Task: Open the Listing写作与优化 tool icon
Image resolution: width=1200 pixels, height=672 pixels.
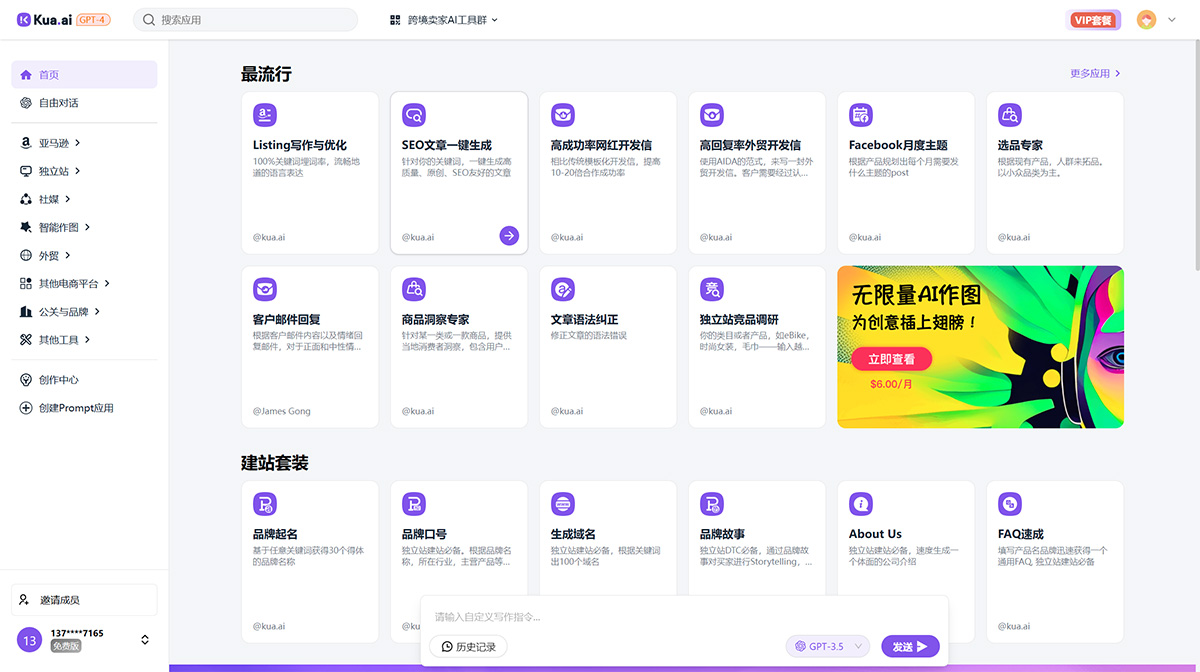Action: 264,115
